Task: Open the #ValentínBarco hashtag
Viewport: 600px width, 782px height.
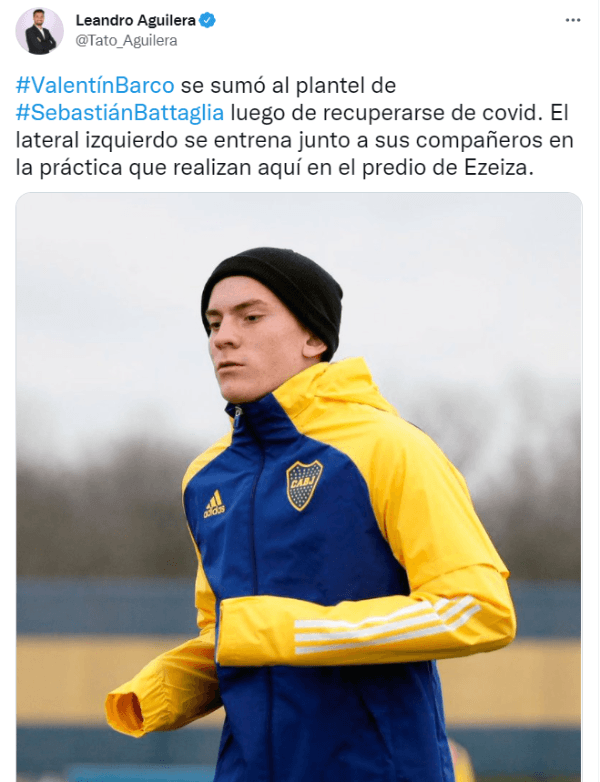Action: (x=95, y=86)
